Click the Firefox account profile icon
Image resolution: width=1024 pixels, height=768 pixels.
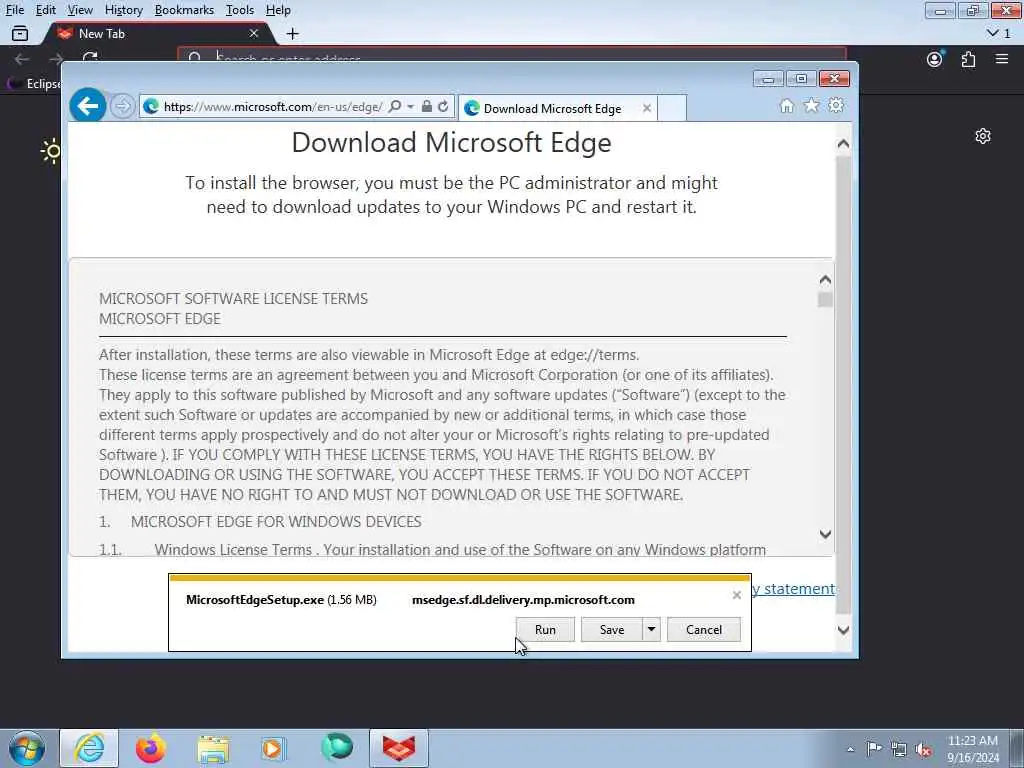[x=935, y=59]
